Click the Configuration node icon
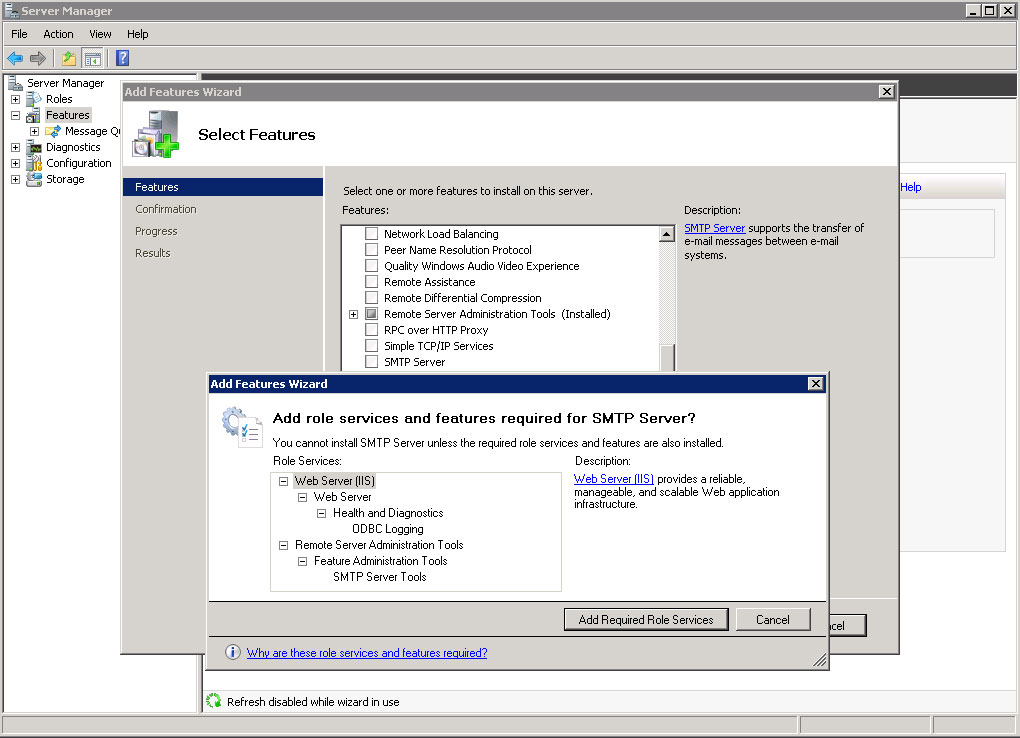Viewport: 1020px width, 738px height. pyautogui.click(x=34, y=163)
